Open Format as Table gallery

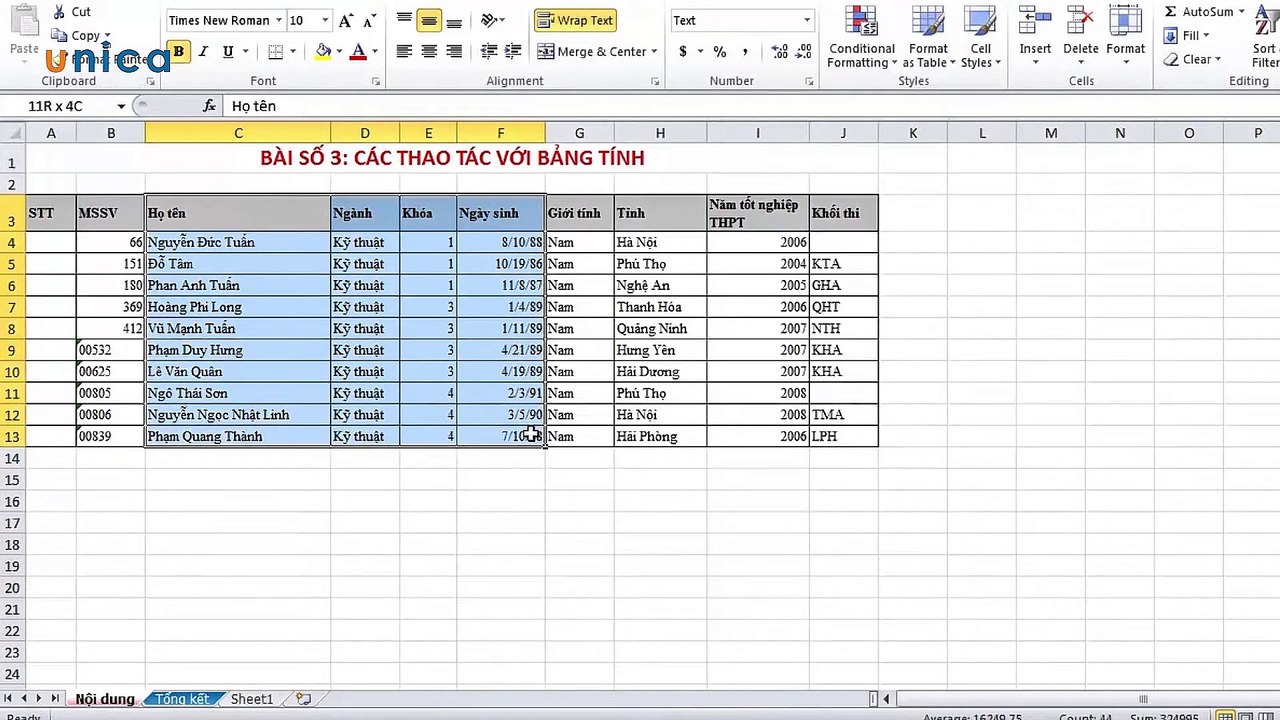928,37
